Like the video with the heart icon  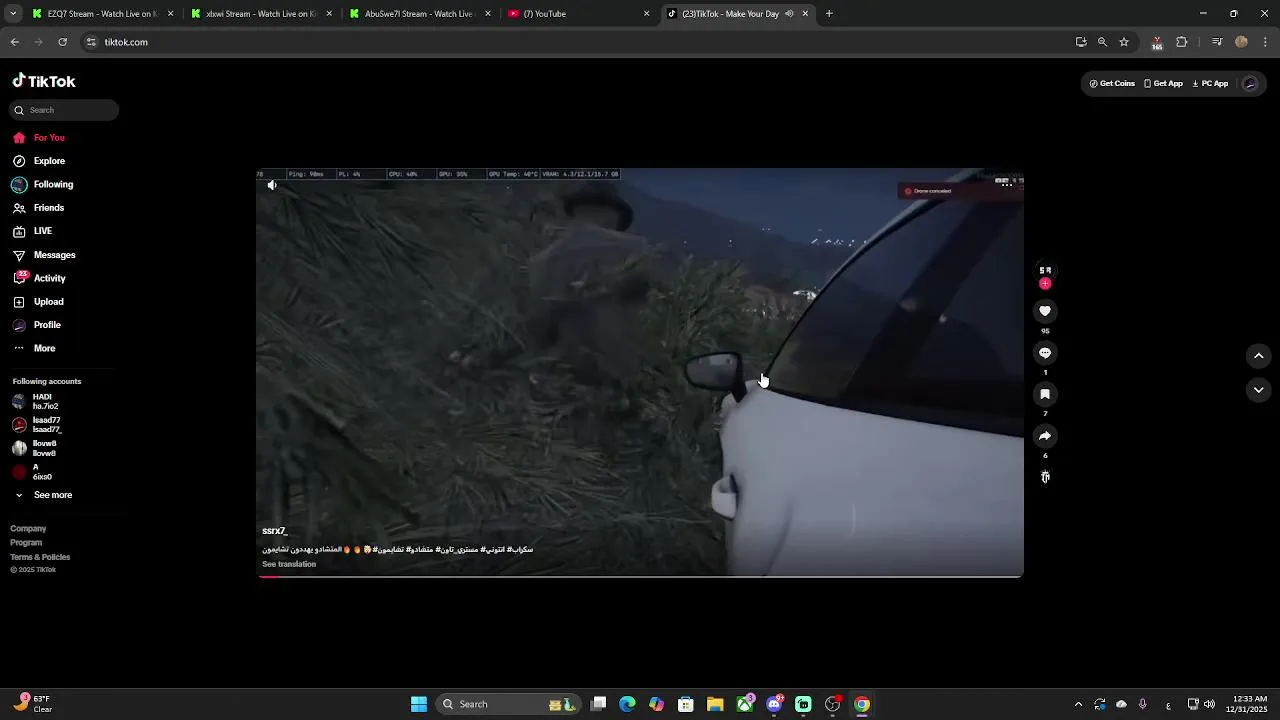tap(1045, 311)
